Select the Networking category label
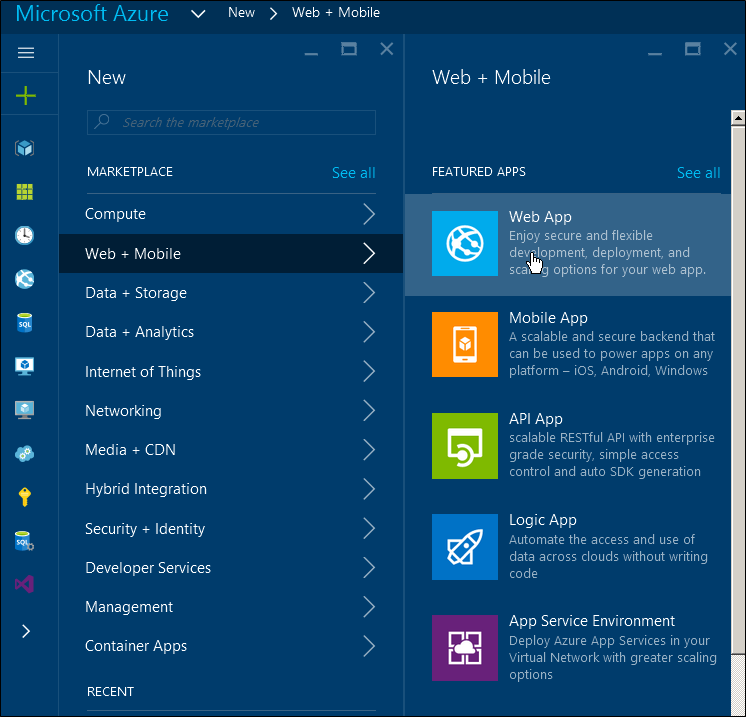The height and width of the screenshot is (717, 746). (x=123, y=411)
